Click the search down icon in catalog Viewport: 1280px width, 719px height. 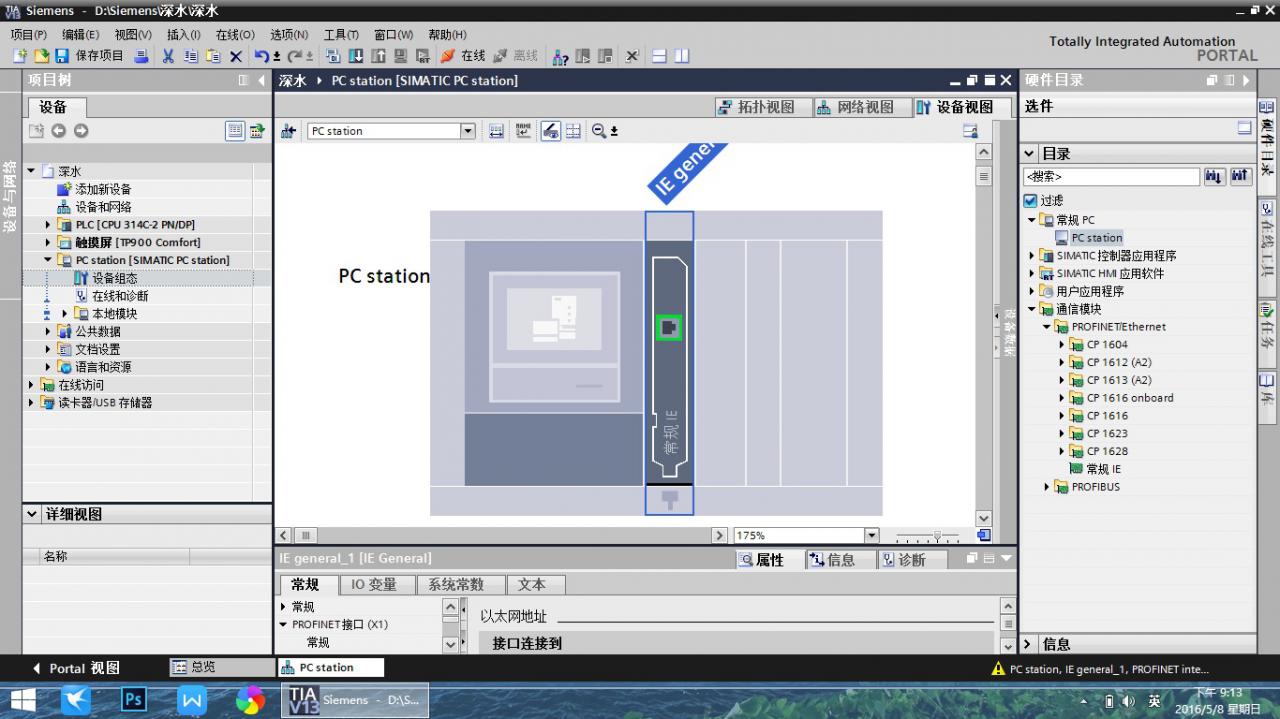click(x=1214, y=177)
